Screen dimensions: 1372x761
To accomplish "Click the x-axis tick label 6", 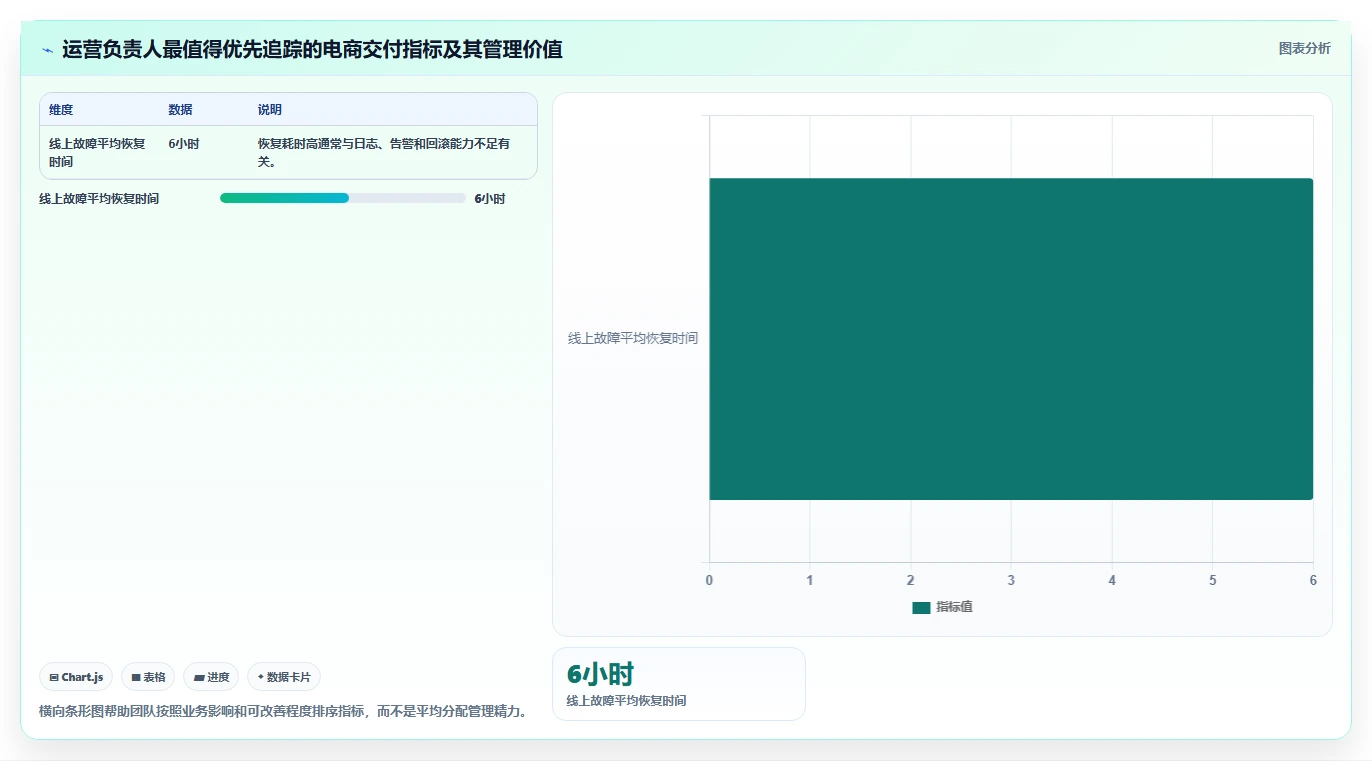I will (1313, 580).
